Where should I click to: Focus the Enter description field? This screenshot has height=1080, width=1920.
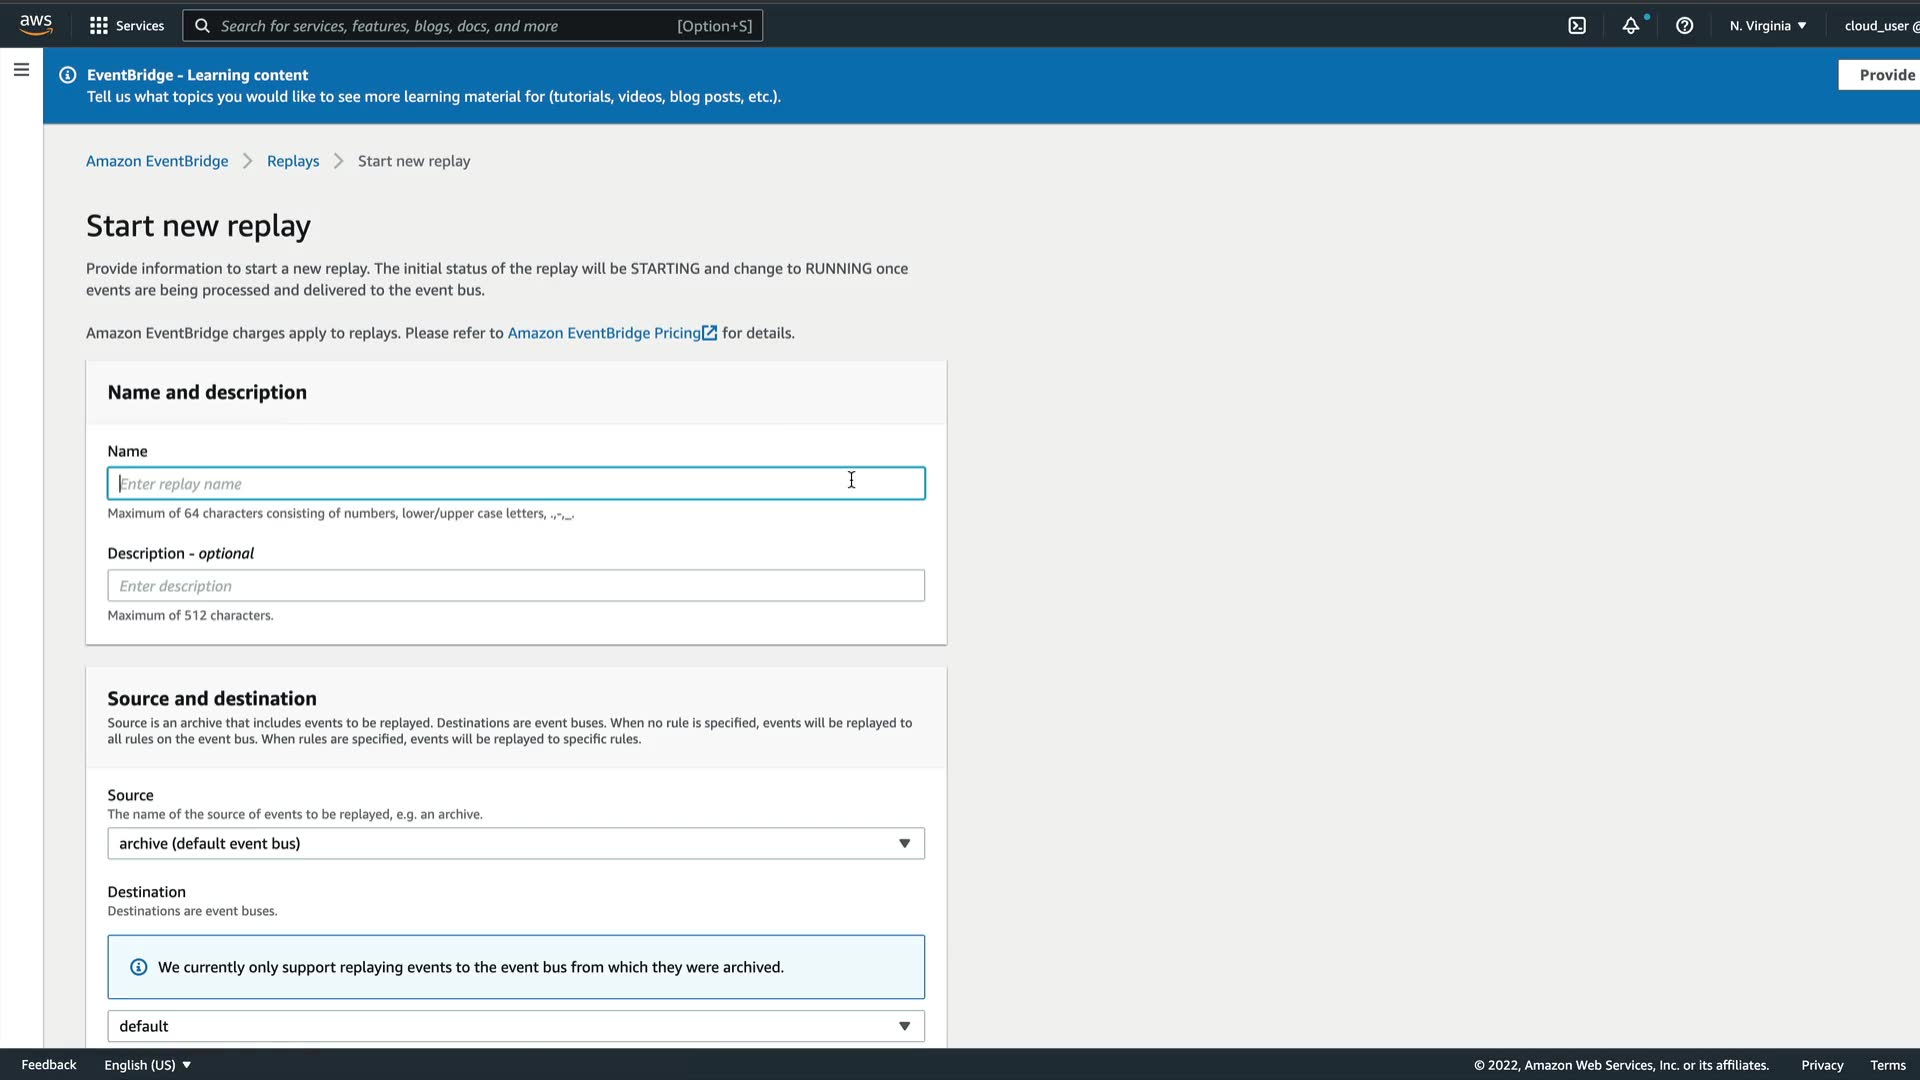[516, 586]
